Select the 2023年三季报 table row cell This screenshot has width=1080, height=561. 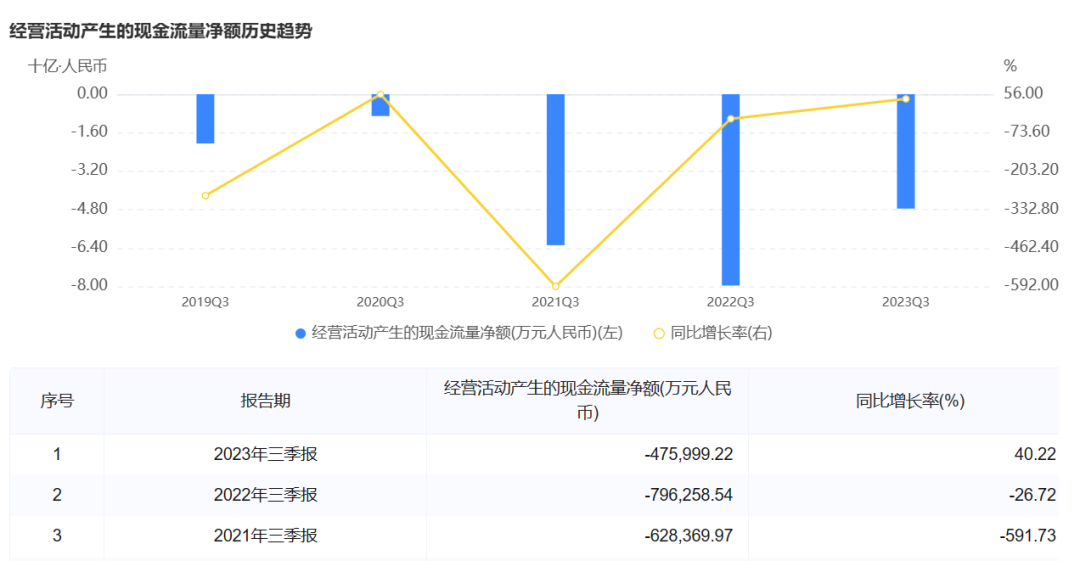click(266, 454)
